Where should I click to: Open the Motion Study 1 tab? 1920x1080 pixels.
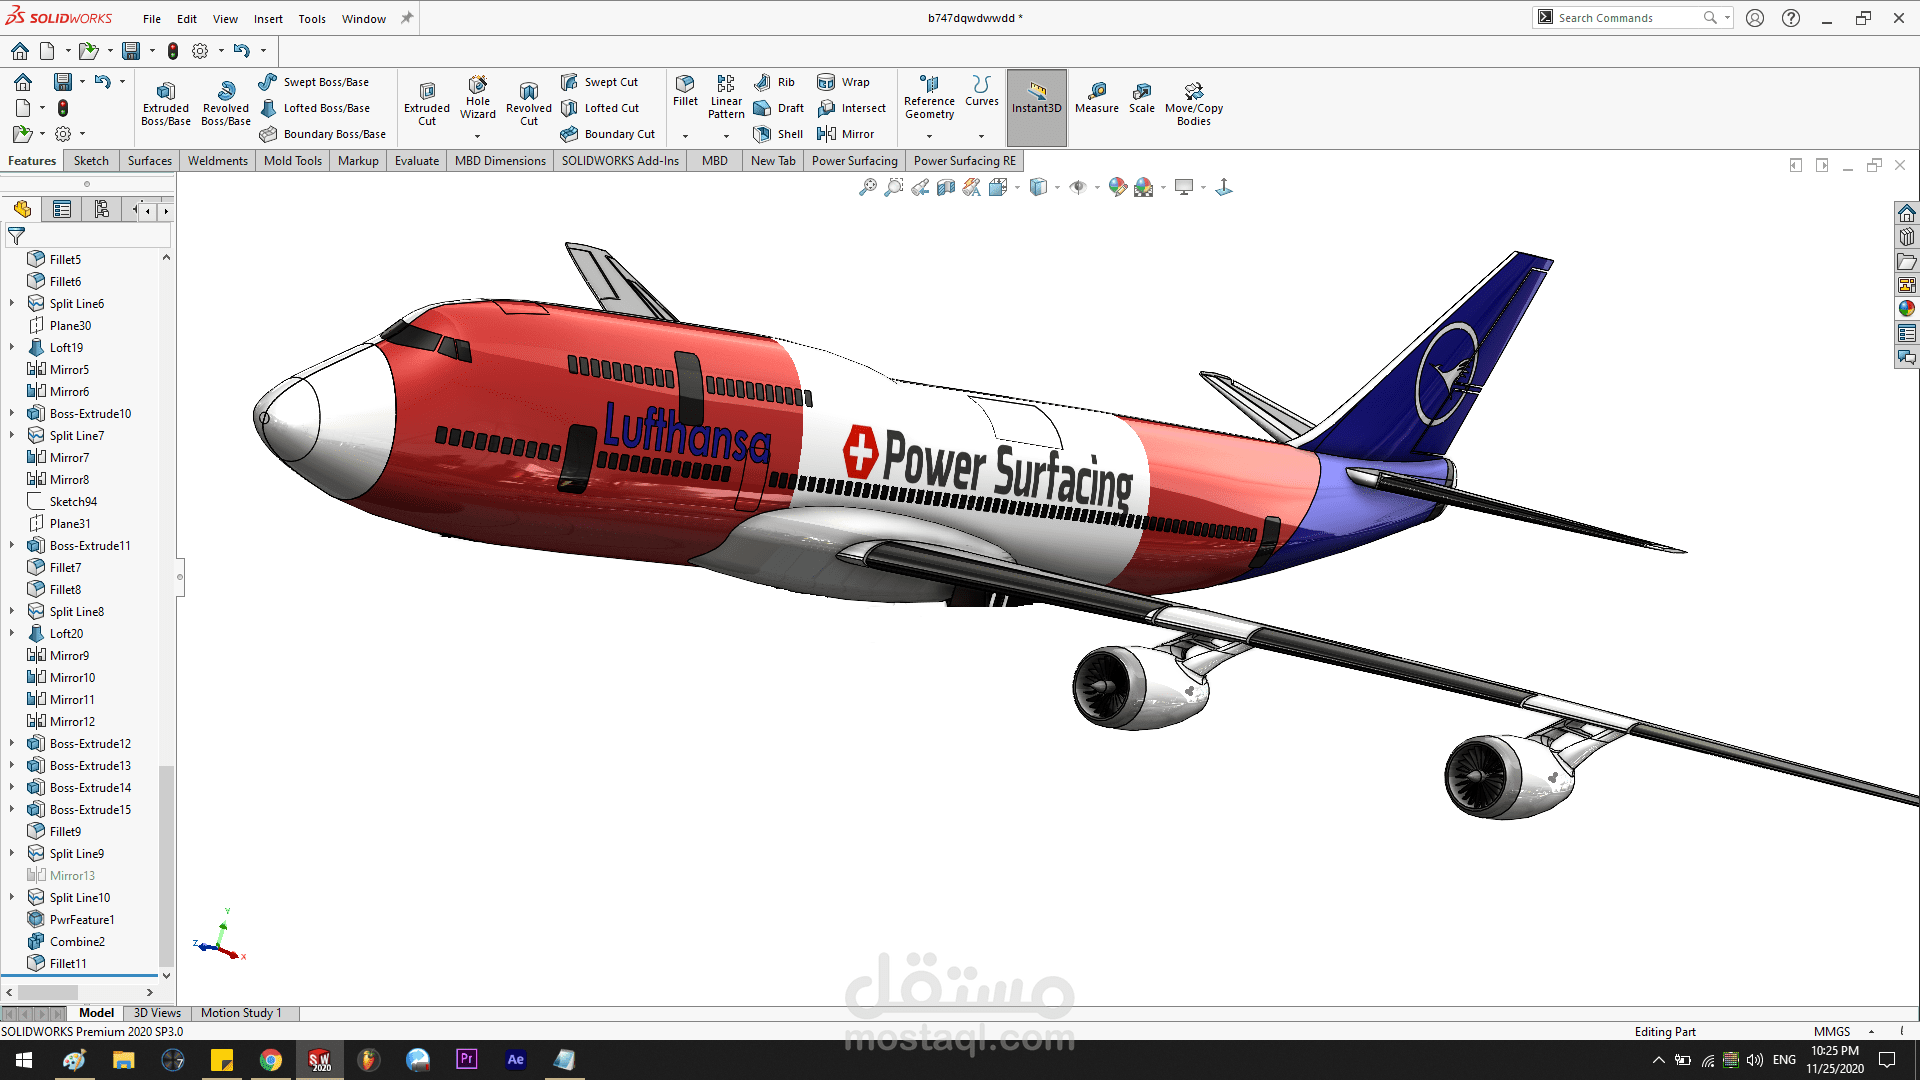point(241,1013)
